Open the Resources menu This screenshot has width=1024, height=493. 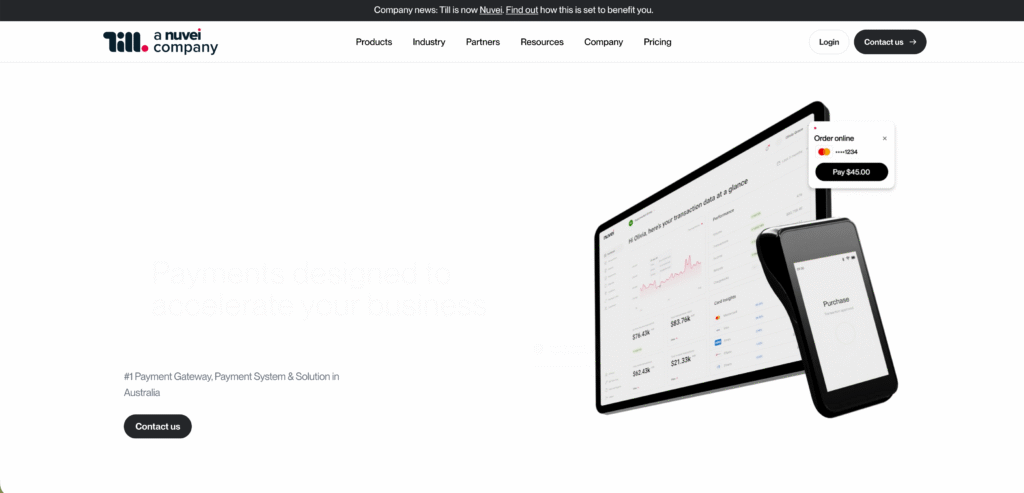[541, 42]
